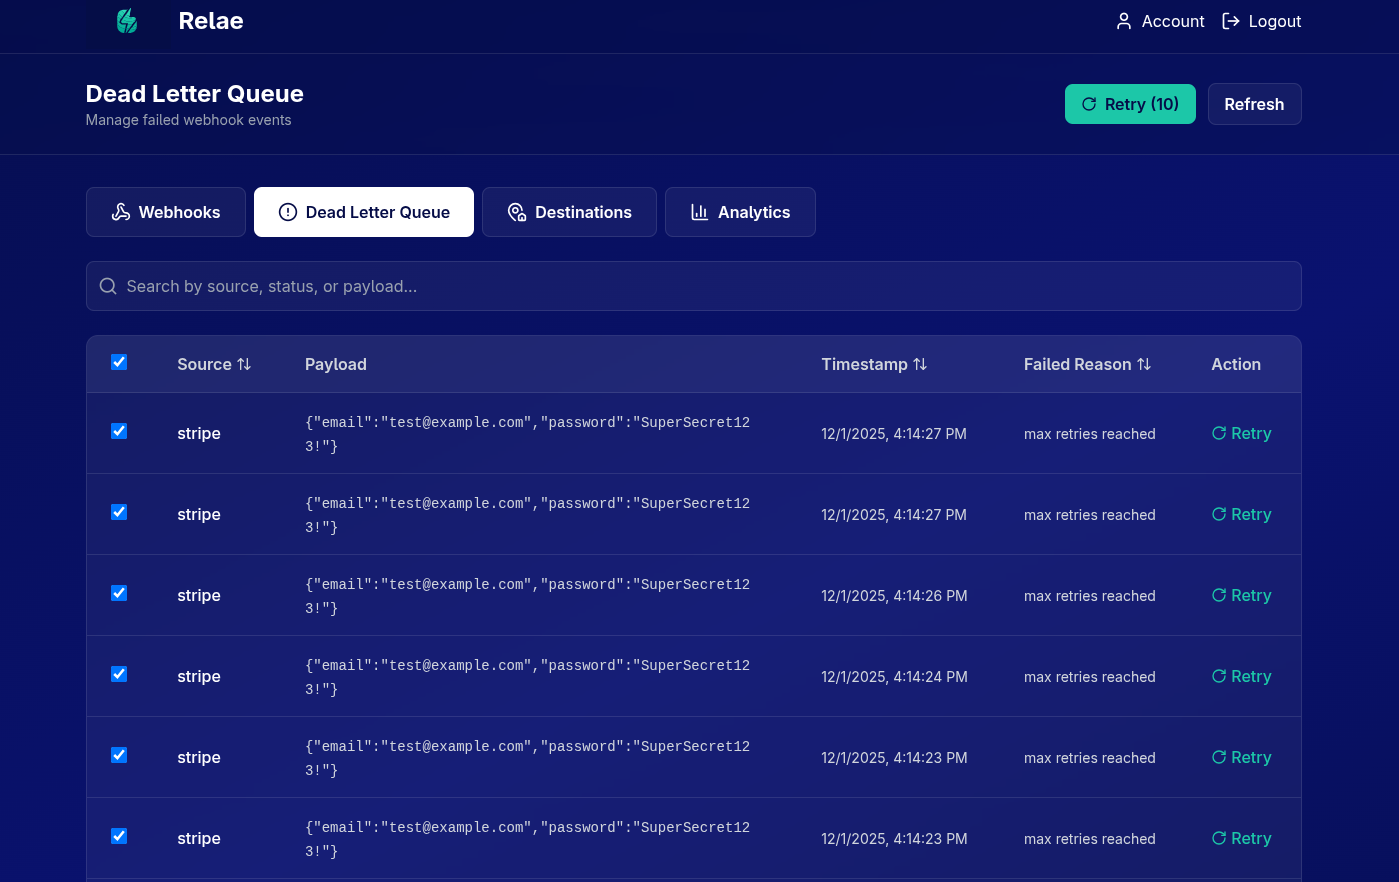Image resolution: width=1399 pixels, height=882 pixels.
Task: Select the Dead Letter Queue tab
Action: (364, 212)
